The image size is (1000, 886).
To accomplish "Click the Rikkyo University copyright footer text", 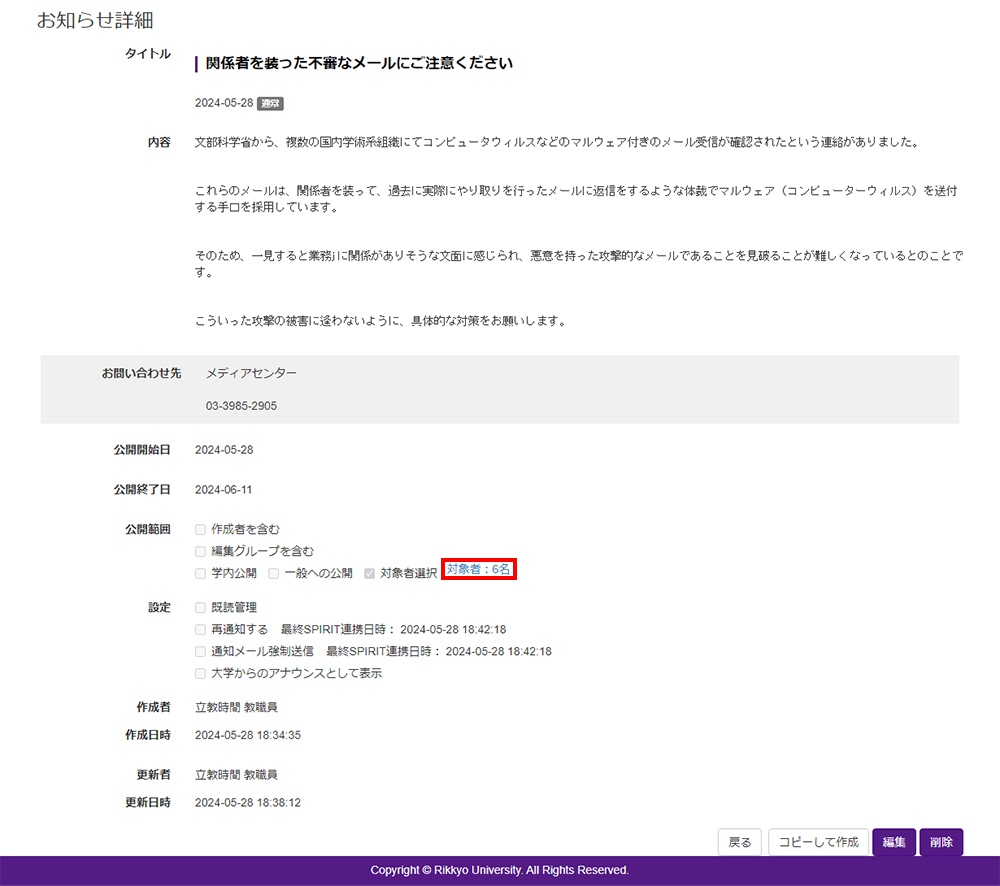I will (499, 870).
